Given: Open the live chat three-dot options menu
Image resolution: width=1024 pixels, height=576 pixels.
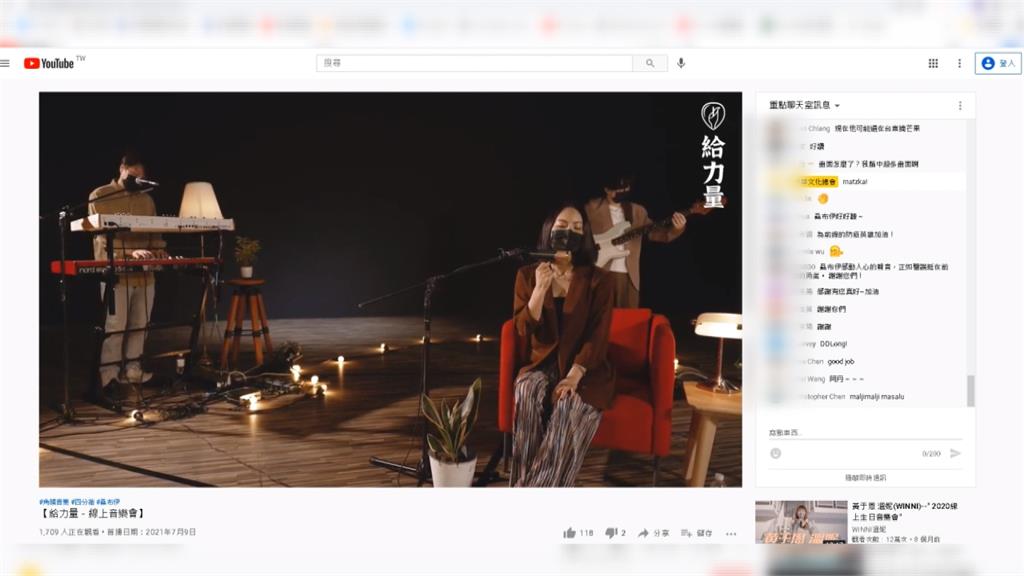Looking at the screenshot, I should pyautogui.click(x=960, y=105).
